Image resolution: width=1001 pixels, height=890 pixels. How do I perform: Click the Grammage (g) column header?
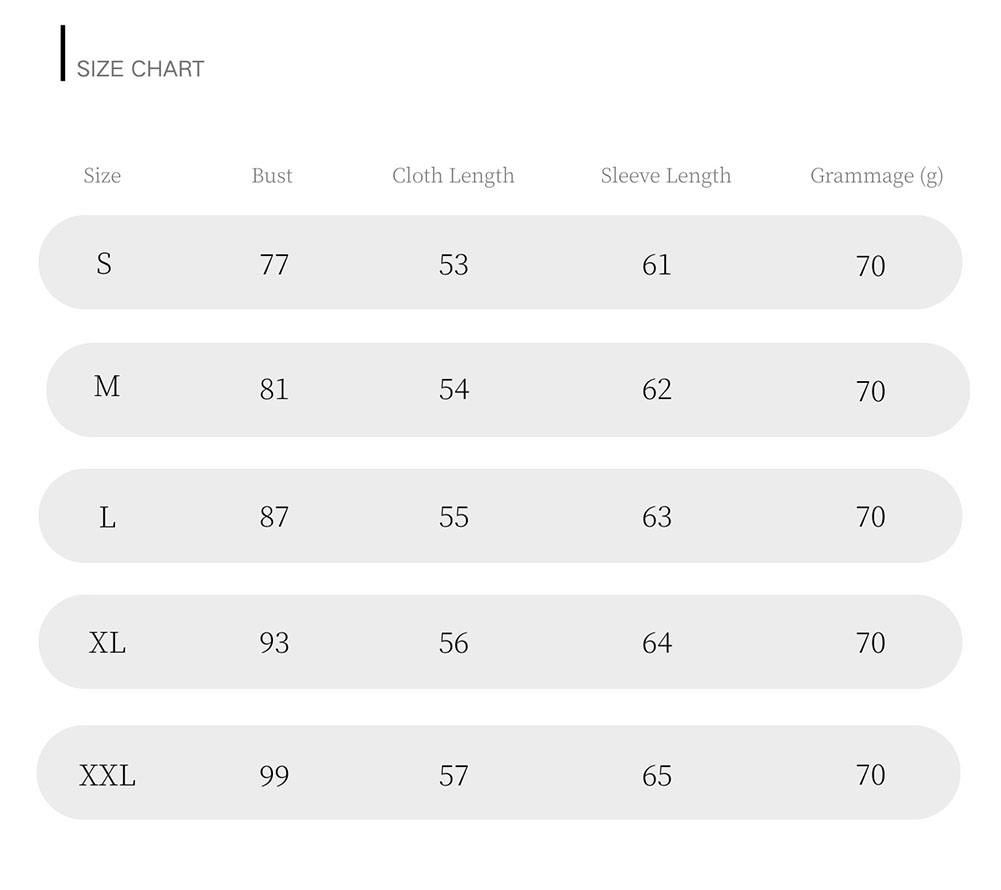[x=876, y=176]
